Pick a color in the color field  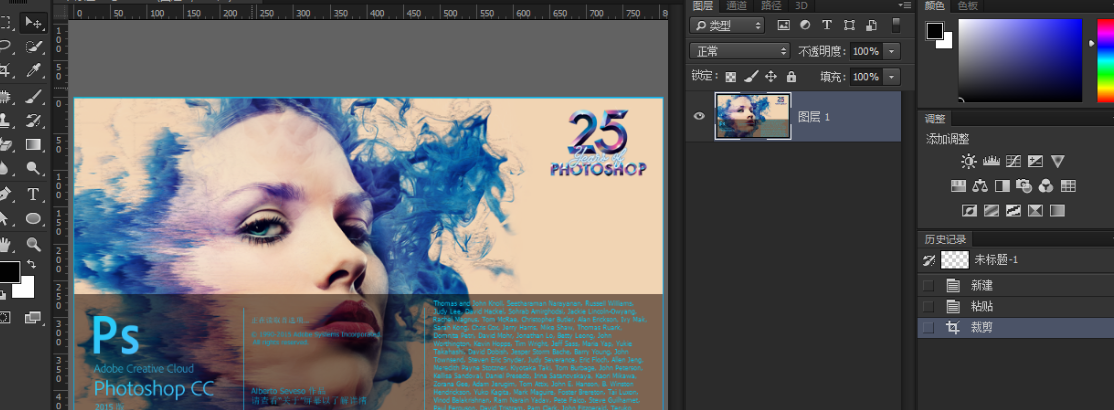pos(1020,60)
